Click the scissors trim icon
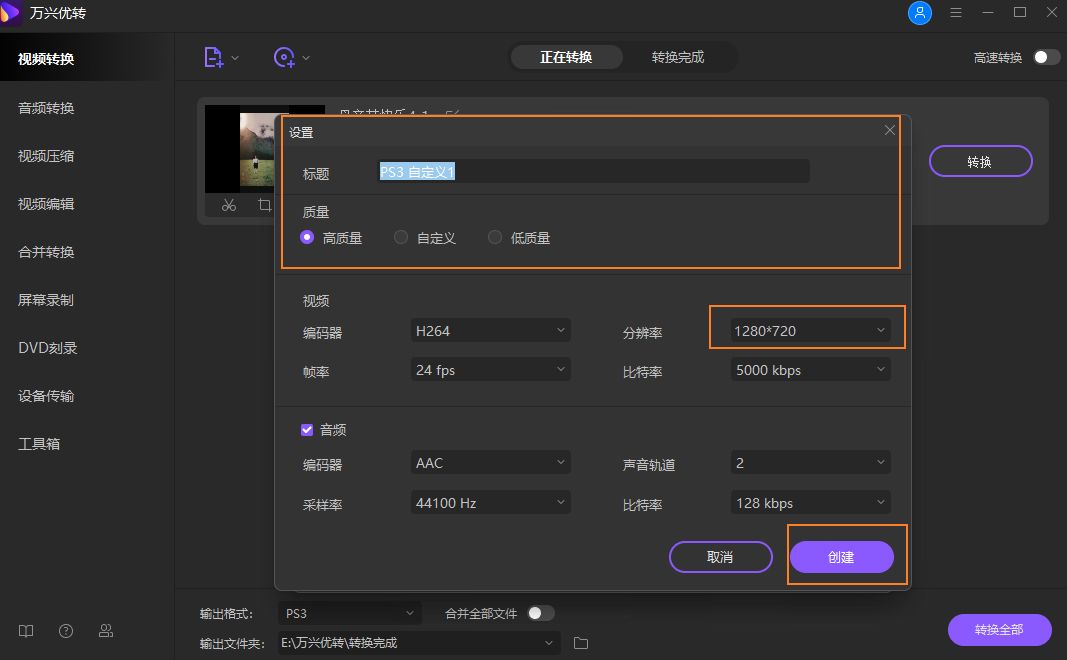Screen dimensions: 1067x660 pyautogui.click(x=229, y=205)
